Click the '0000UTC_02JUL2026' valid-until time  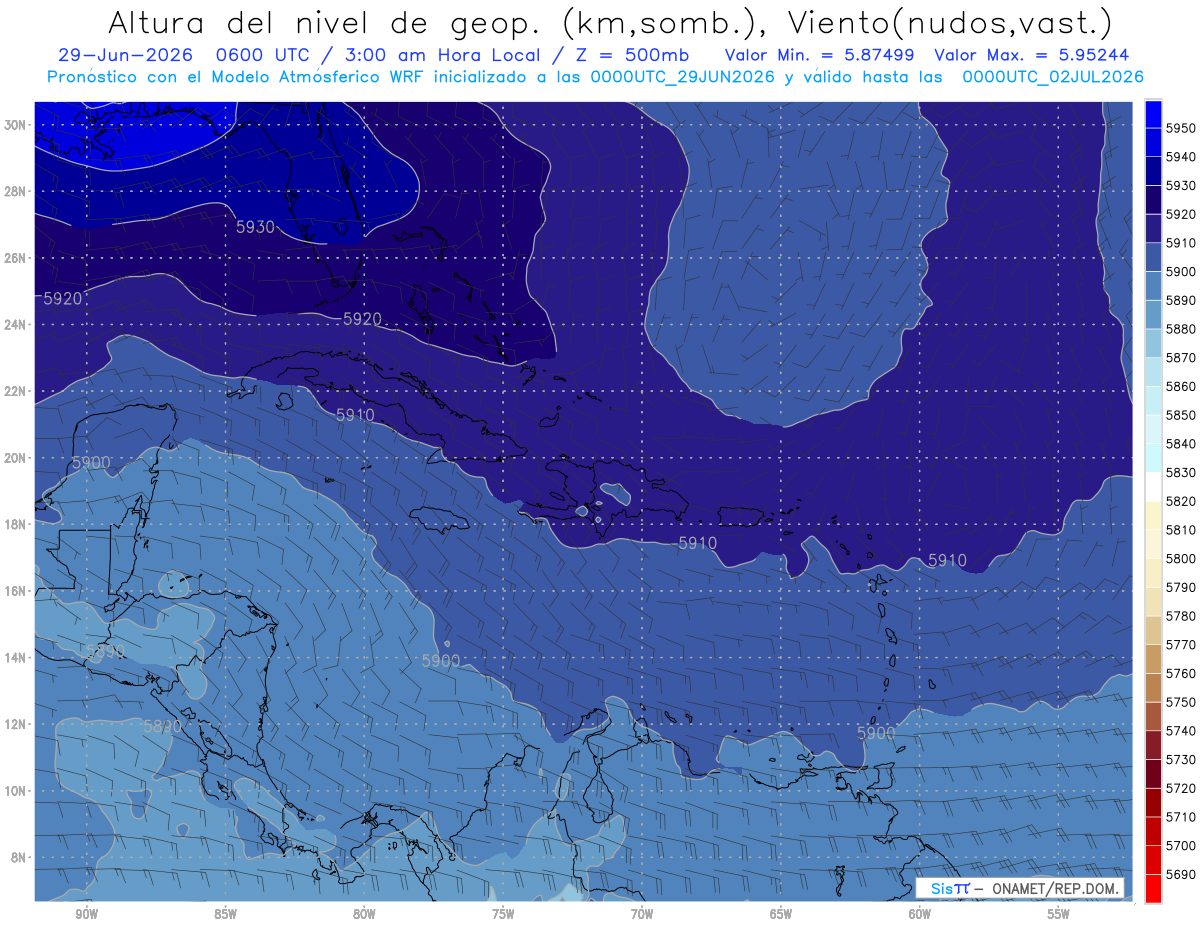click(x=1053, y=77)
